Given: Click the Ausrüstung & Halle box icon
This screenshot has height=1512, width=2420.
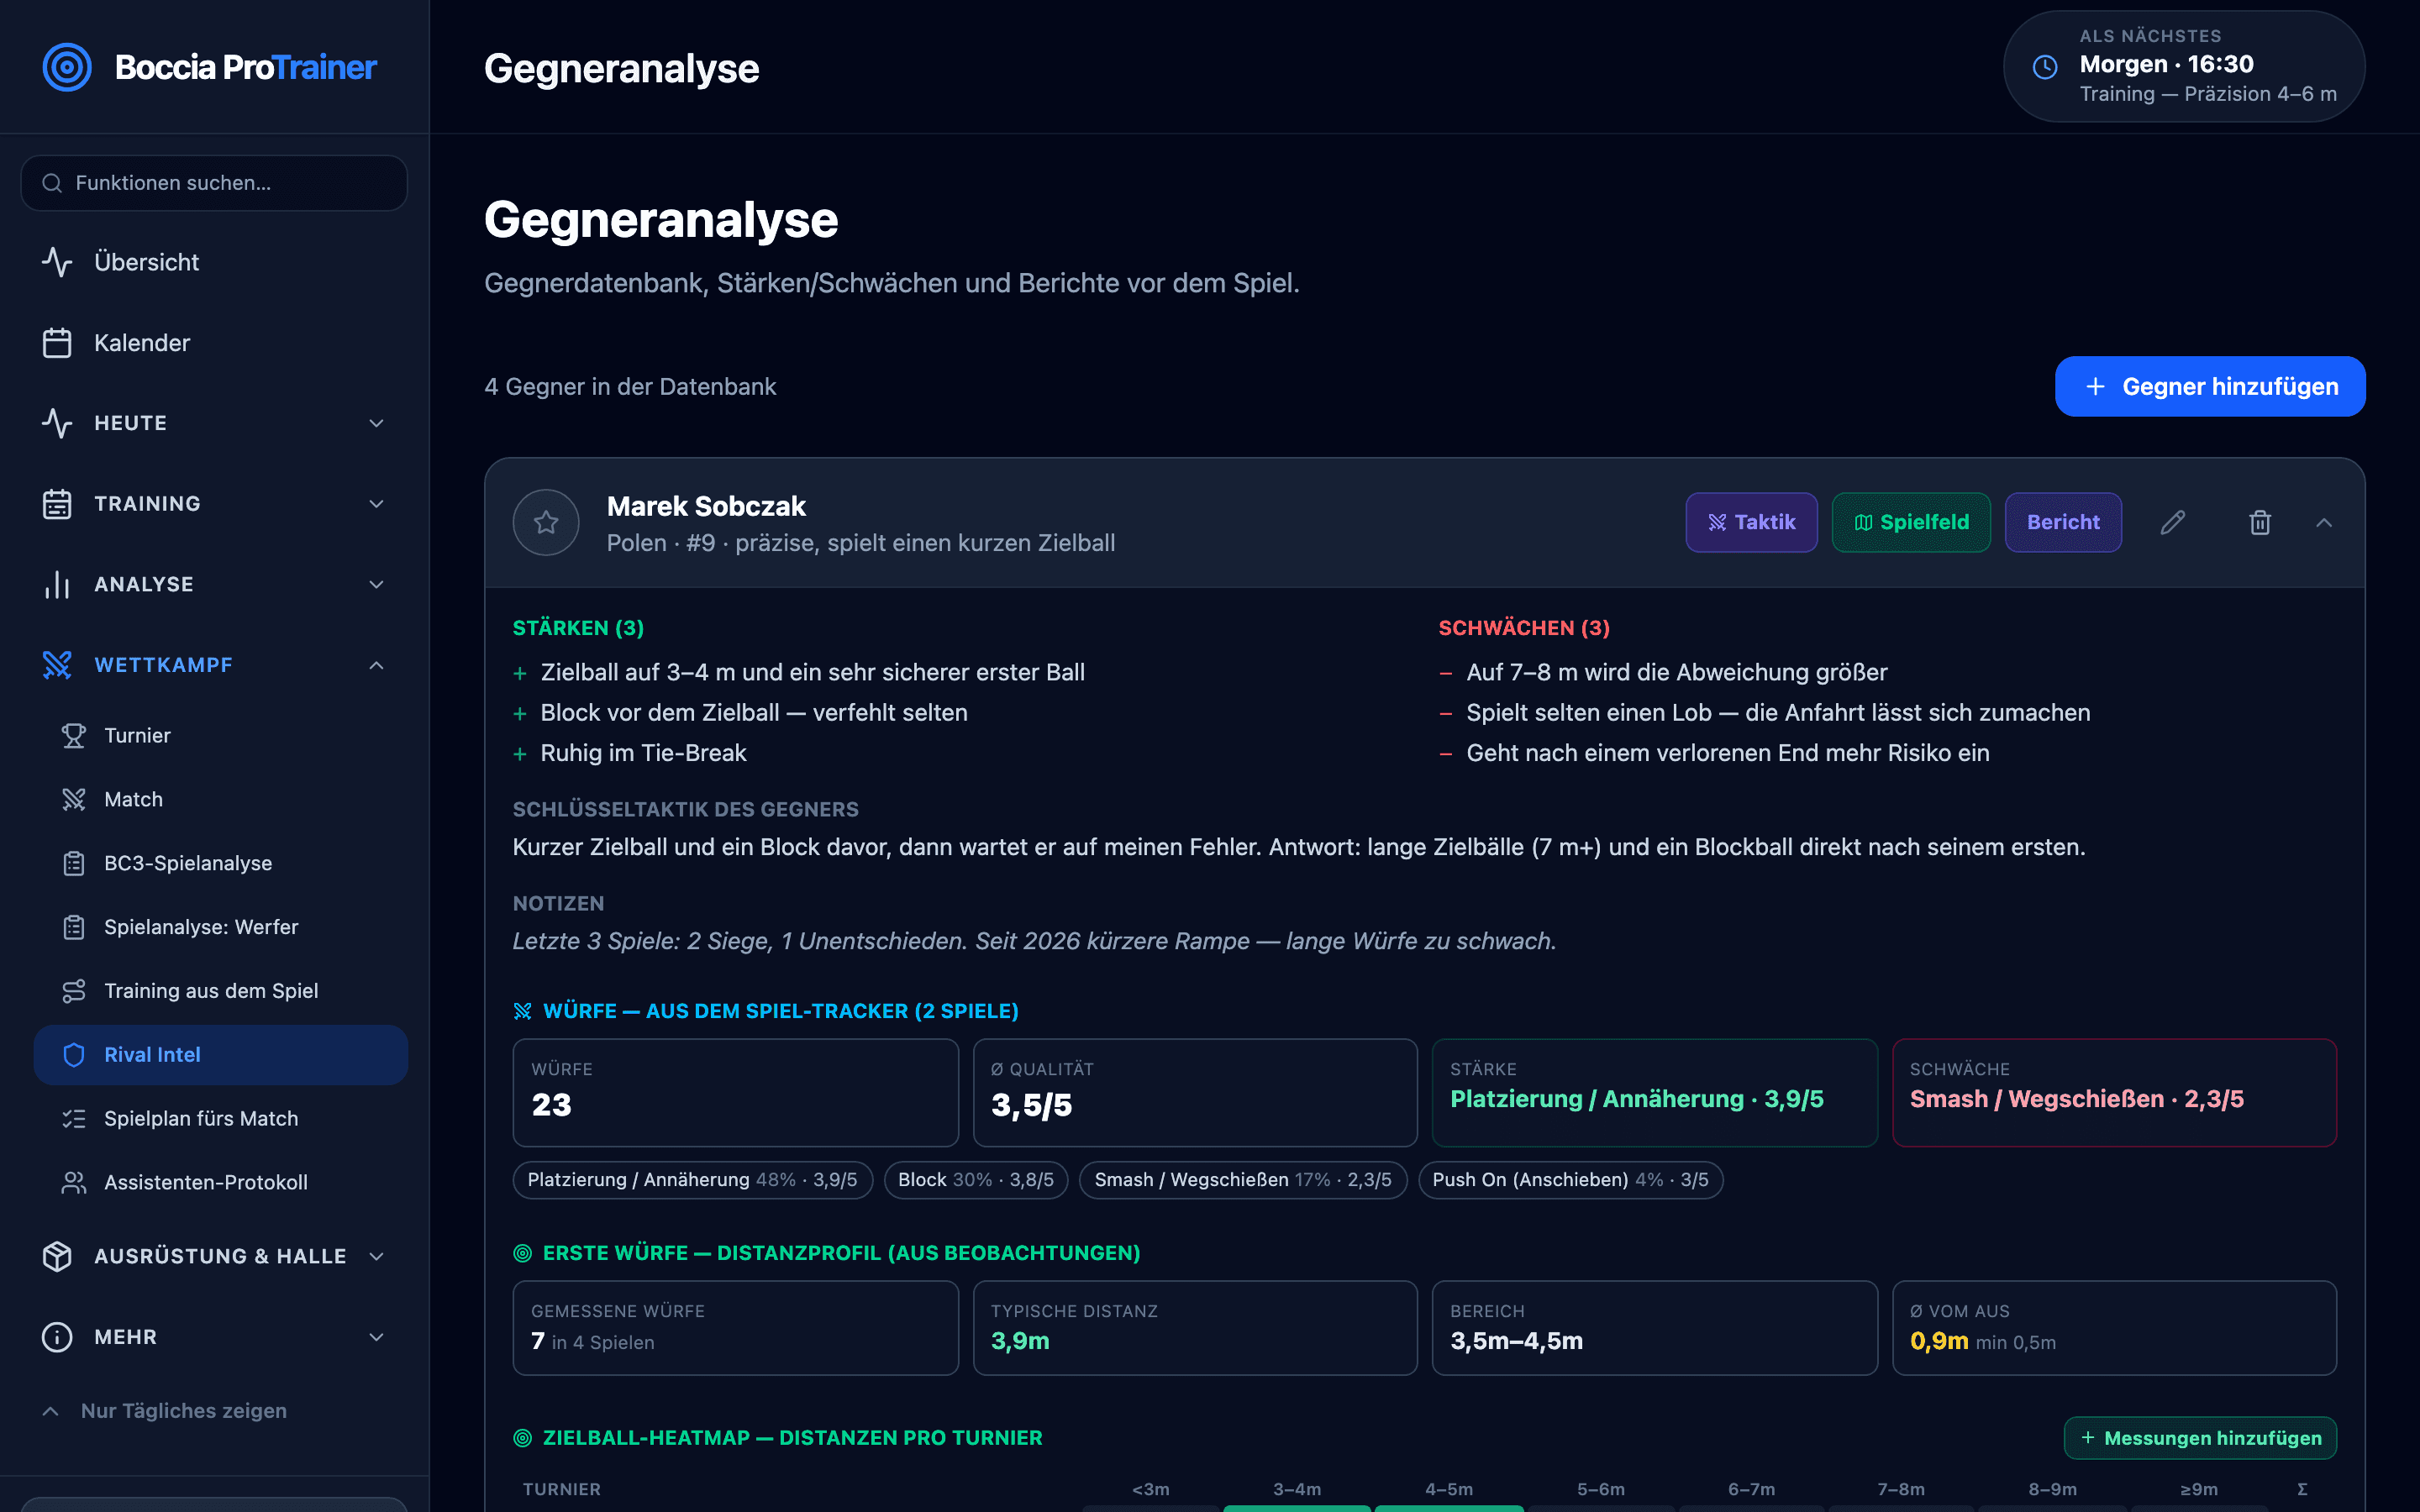Looking at the screenshot, I should pyautogui.click(x=57, y=1256).
